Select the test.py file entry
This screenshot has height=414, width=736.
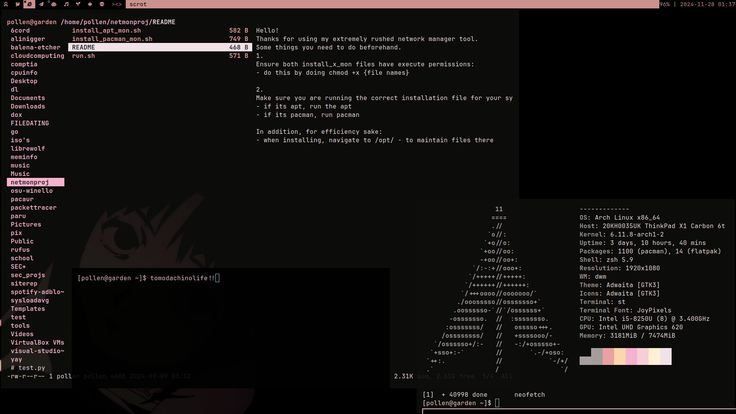click(x=28, y=368)
